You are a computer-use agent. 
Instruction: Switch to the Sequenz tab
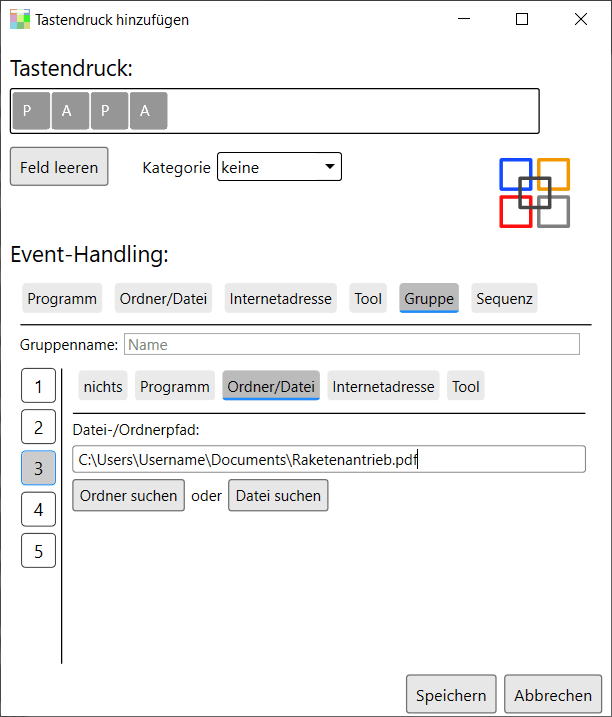504,298
